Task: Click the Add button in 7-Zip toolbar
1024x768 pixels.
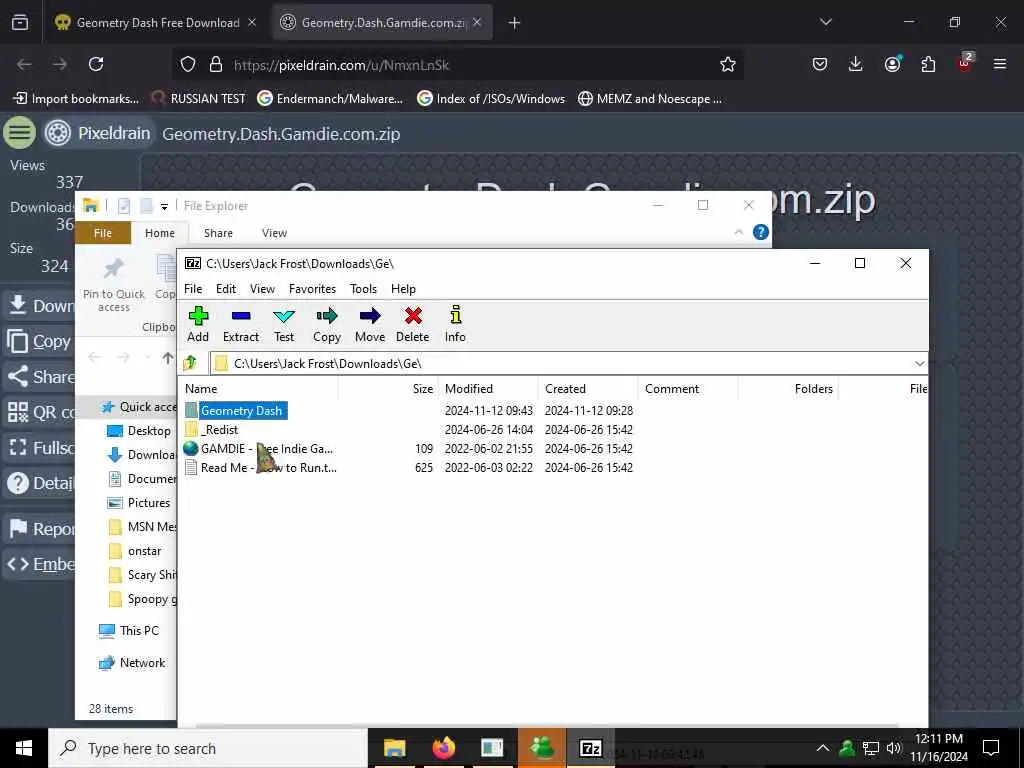Action: [x=198, y=324]
